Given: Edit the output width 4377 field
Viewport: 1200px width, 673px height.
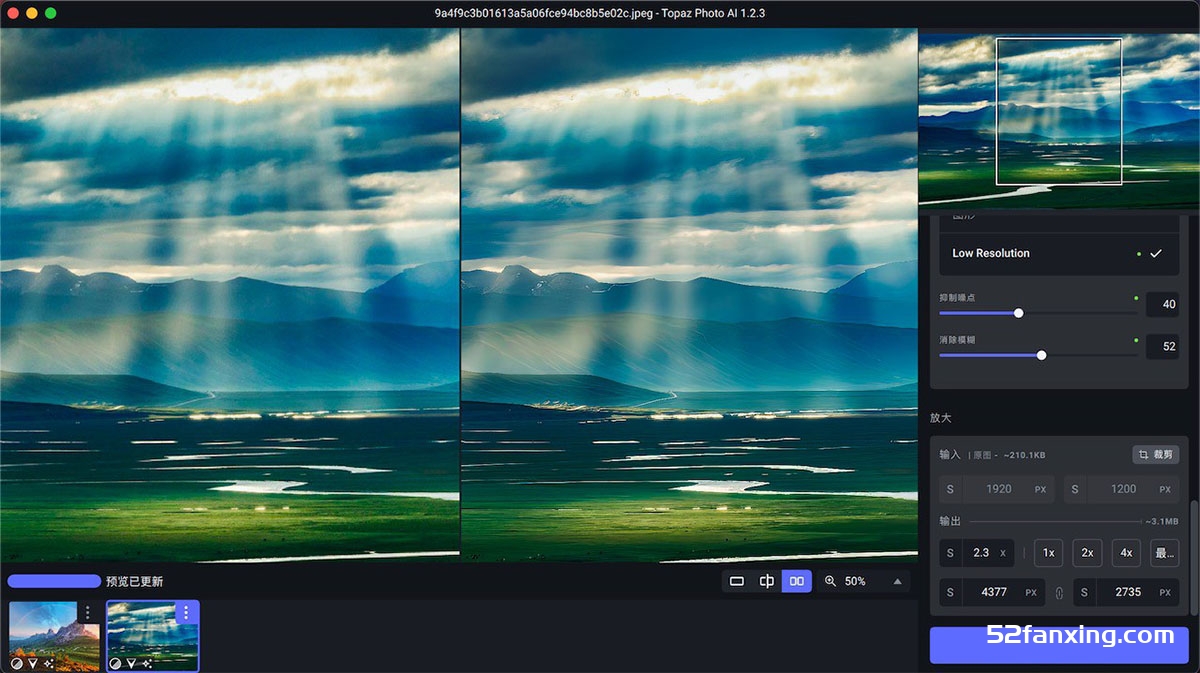Looking at the screenshot, I should pos(992,592).
